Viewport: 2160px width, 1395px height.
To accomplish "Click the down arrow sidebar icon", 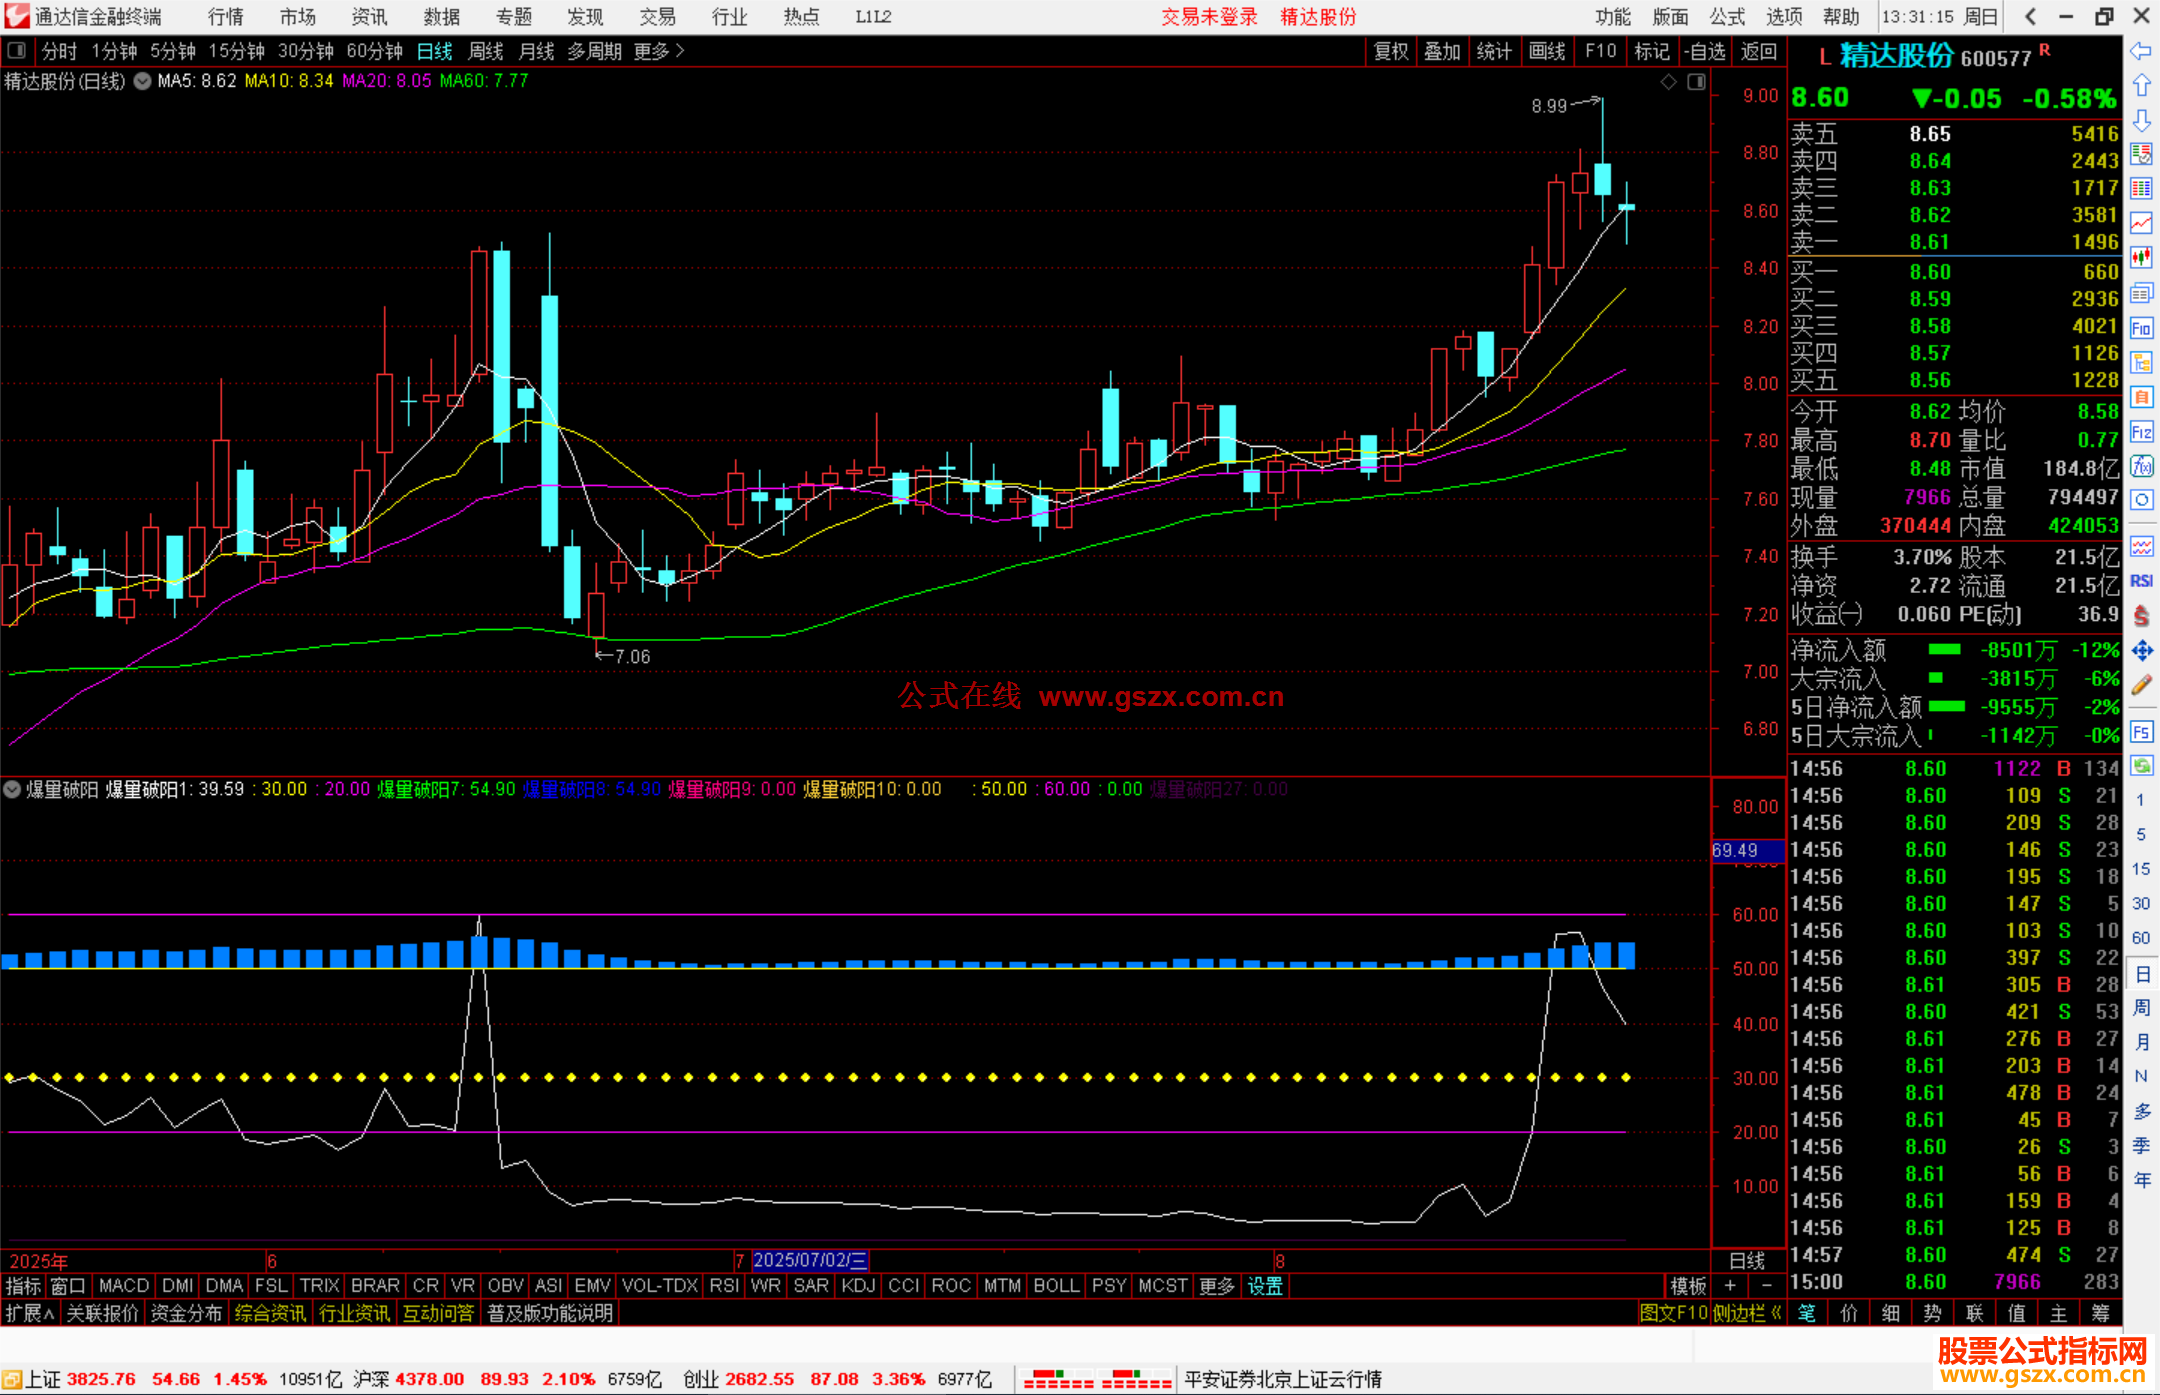I will point(2141,120).
